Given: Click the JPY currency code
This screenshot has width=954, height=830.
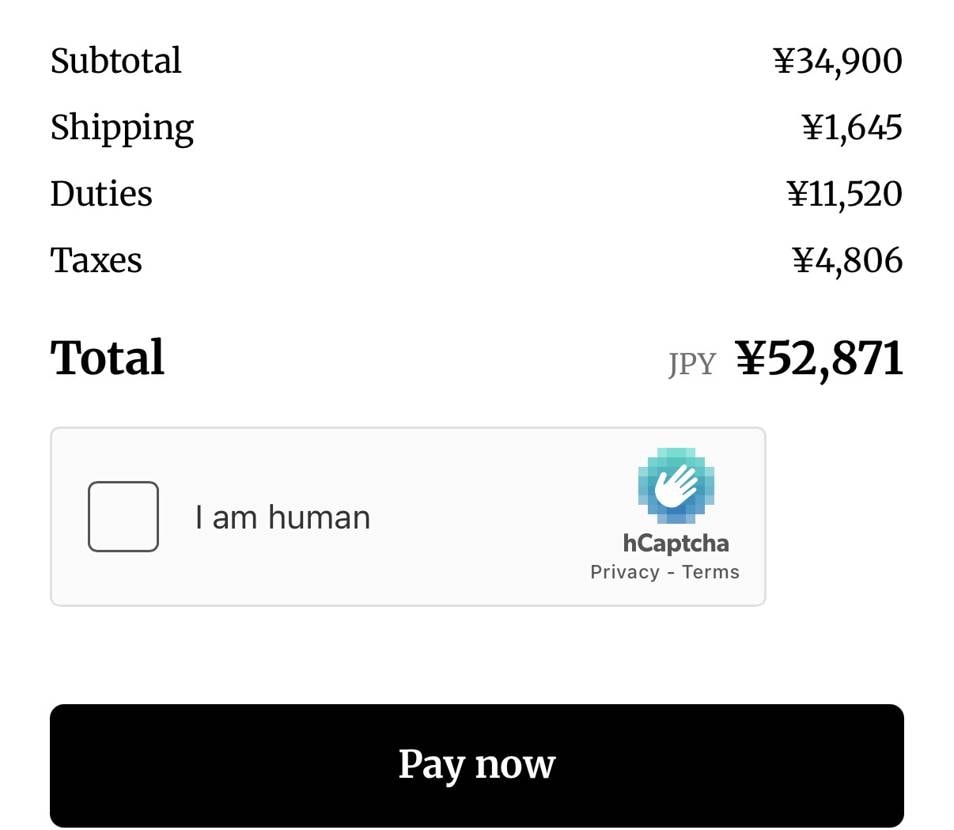Looking at the screenshot, I should (x=692, y=364).
